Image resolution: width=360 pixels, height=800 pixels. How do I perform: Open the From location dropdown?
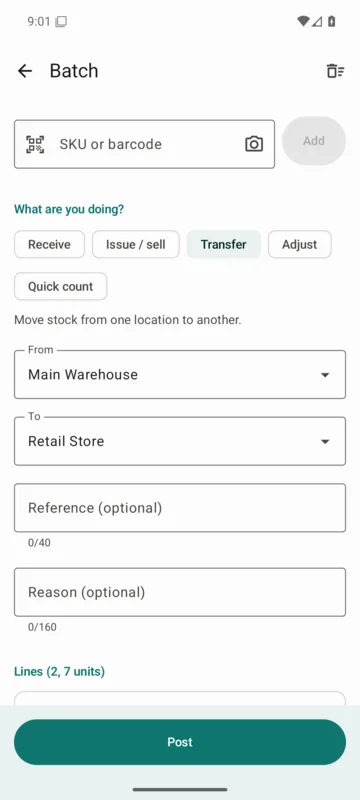tap(180, 374)
